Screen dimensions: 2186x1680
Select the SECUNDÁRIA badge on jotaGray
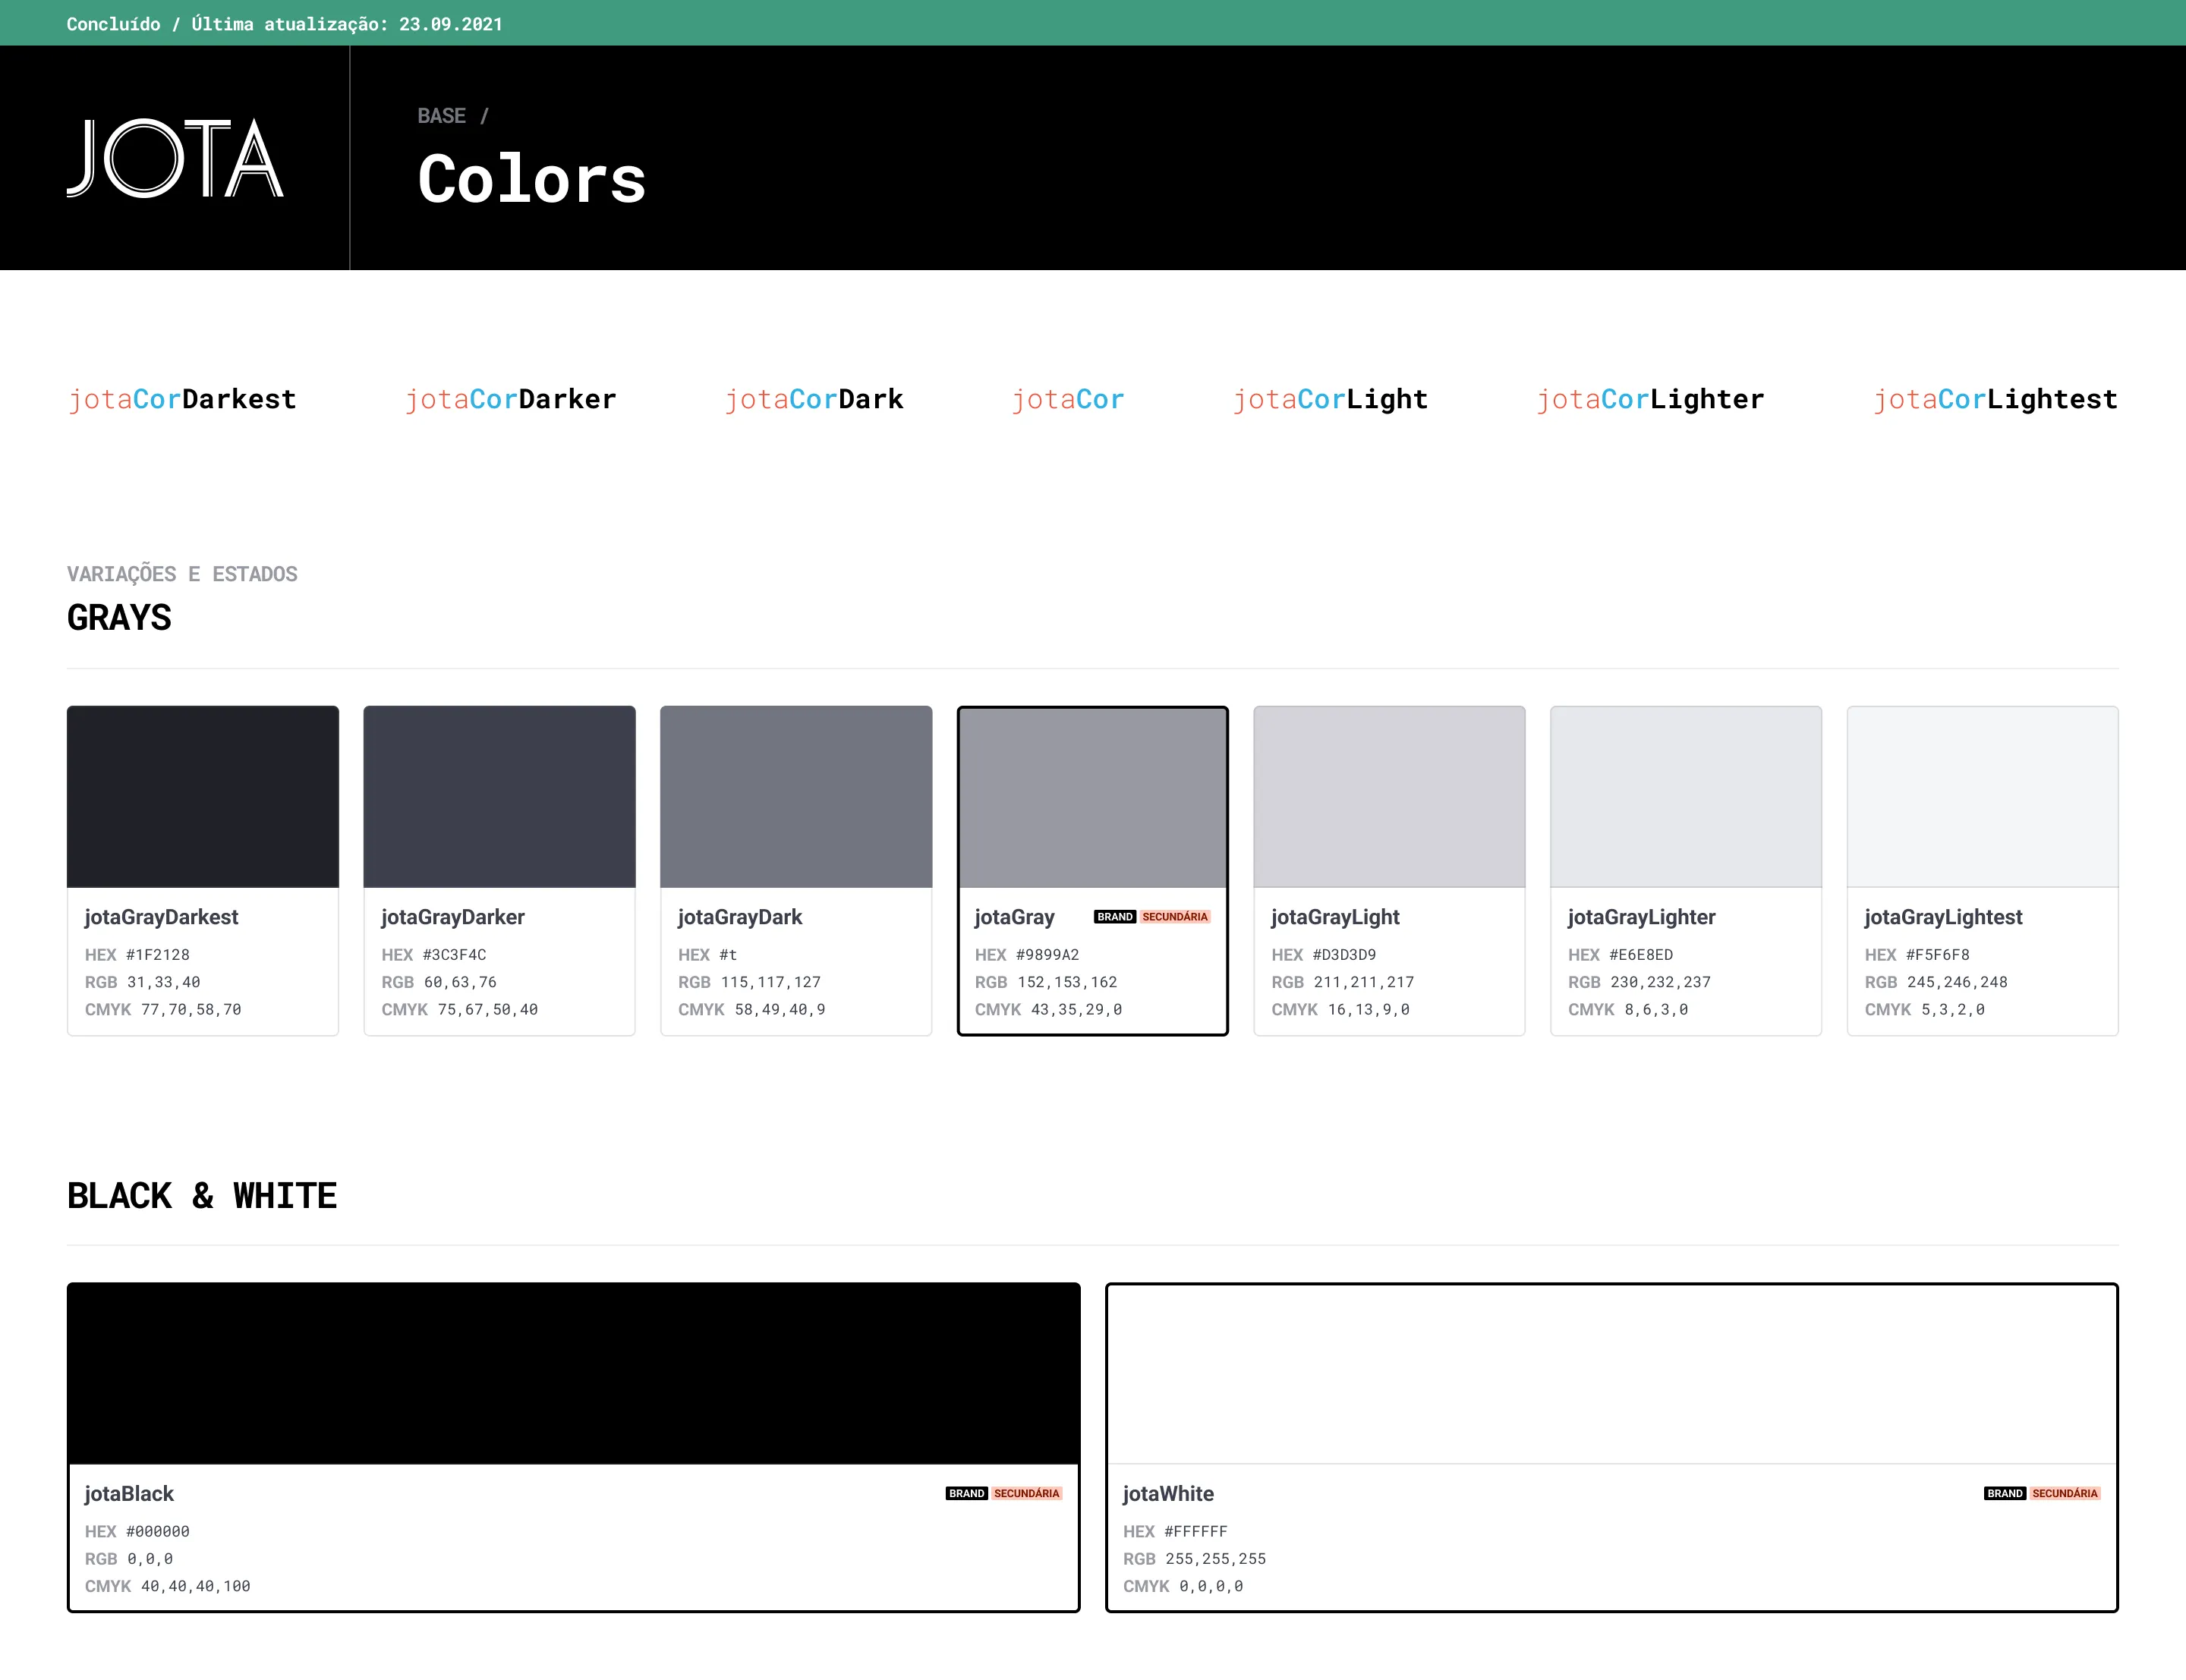[1170, 916]
